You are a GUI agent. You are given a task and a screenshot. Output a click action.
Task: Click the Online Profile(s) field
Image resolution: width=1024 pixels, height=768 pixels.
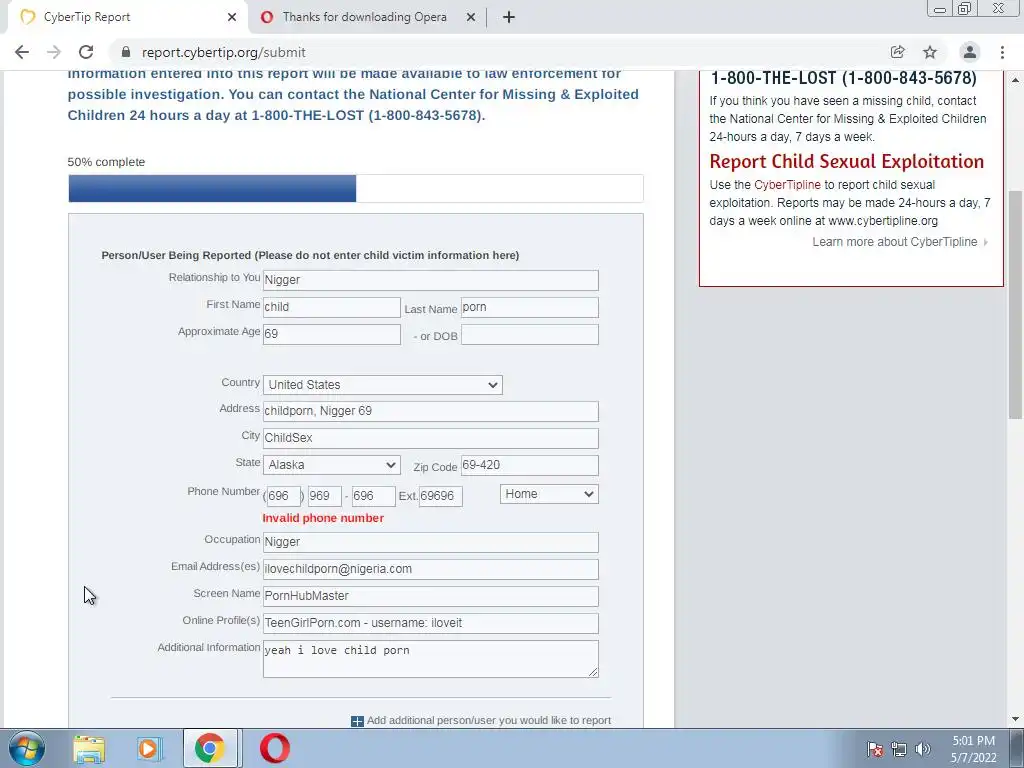click(x=430, y=623)
